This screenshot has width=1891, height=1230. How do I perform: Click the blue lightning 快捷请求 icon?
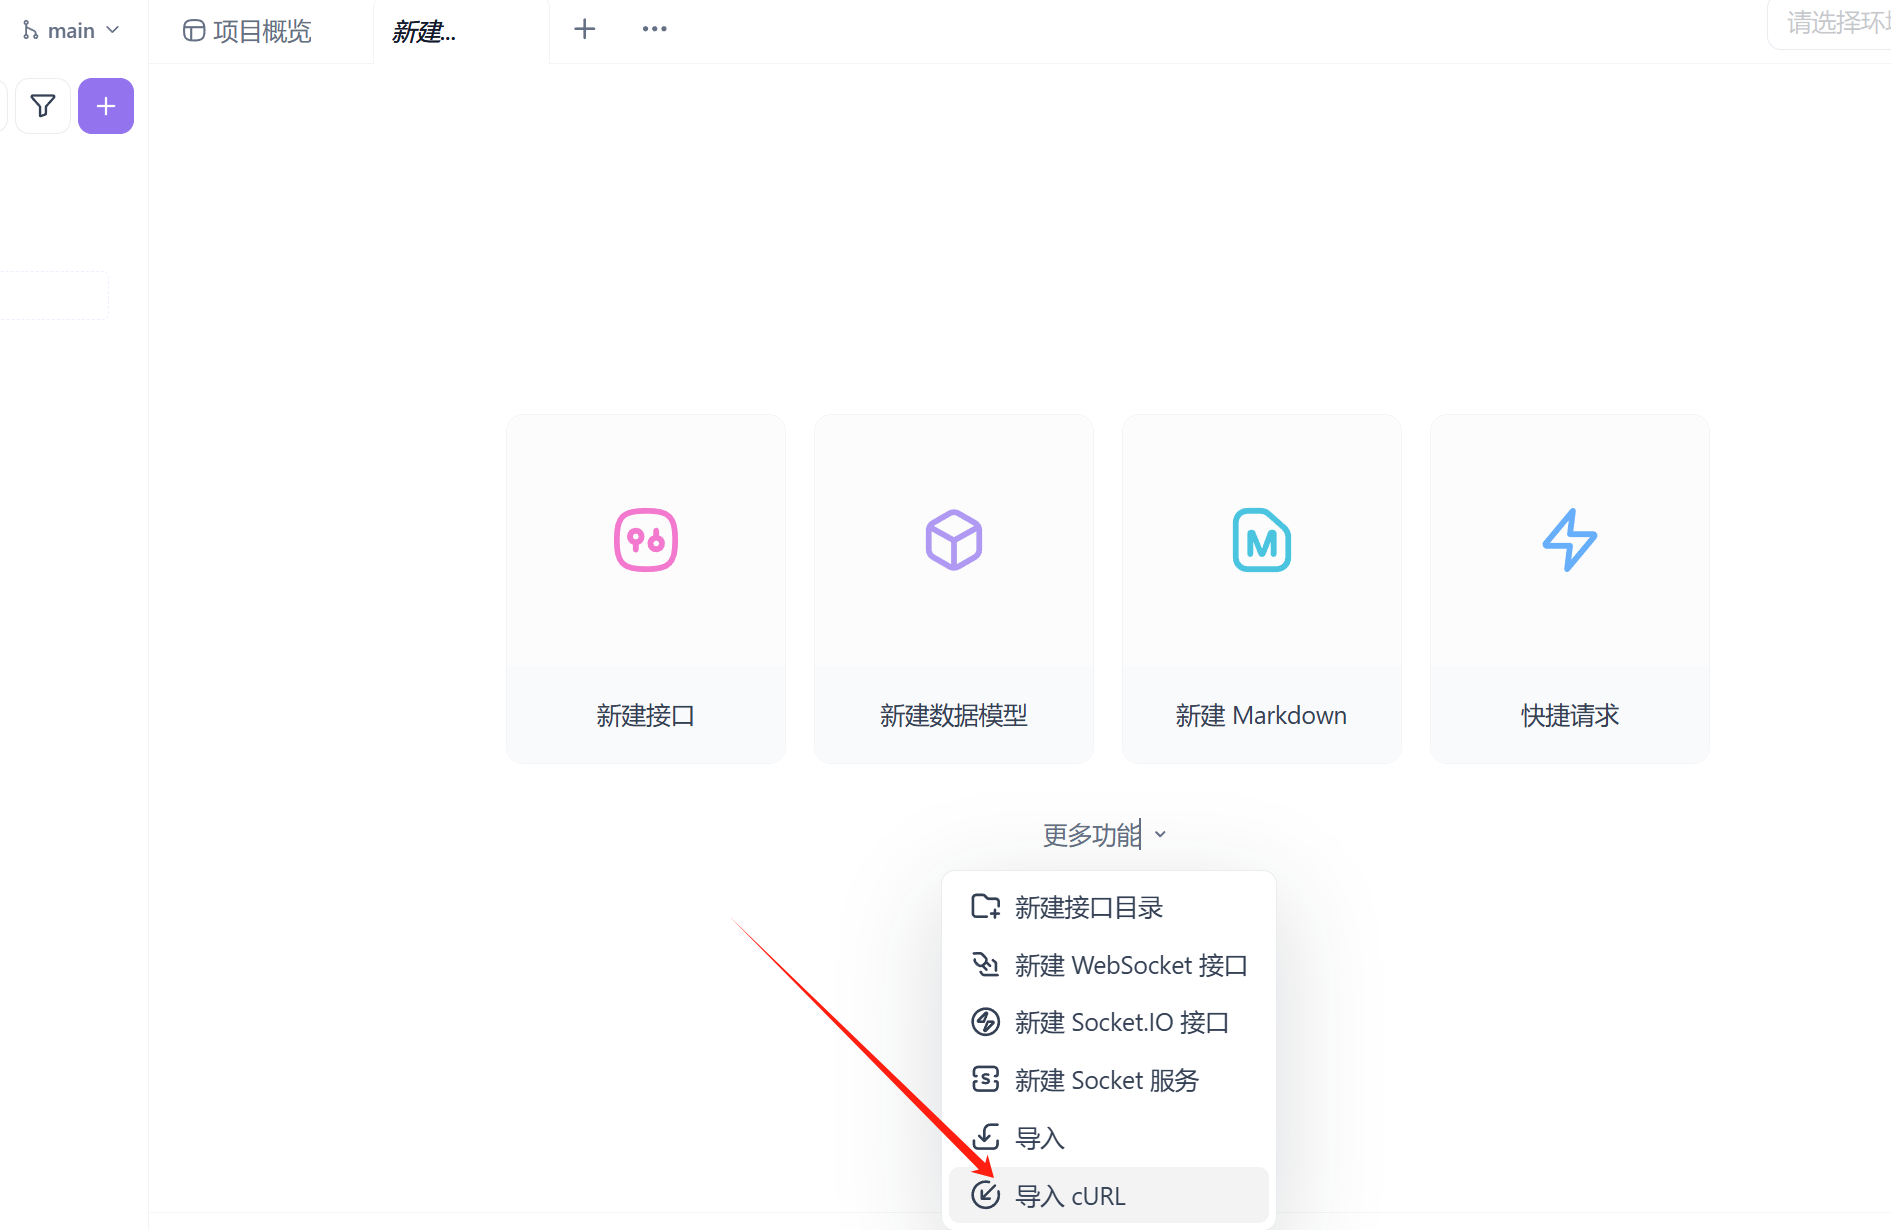1570,540
